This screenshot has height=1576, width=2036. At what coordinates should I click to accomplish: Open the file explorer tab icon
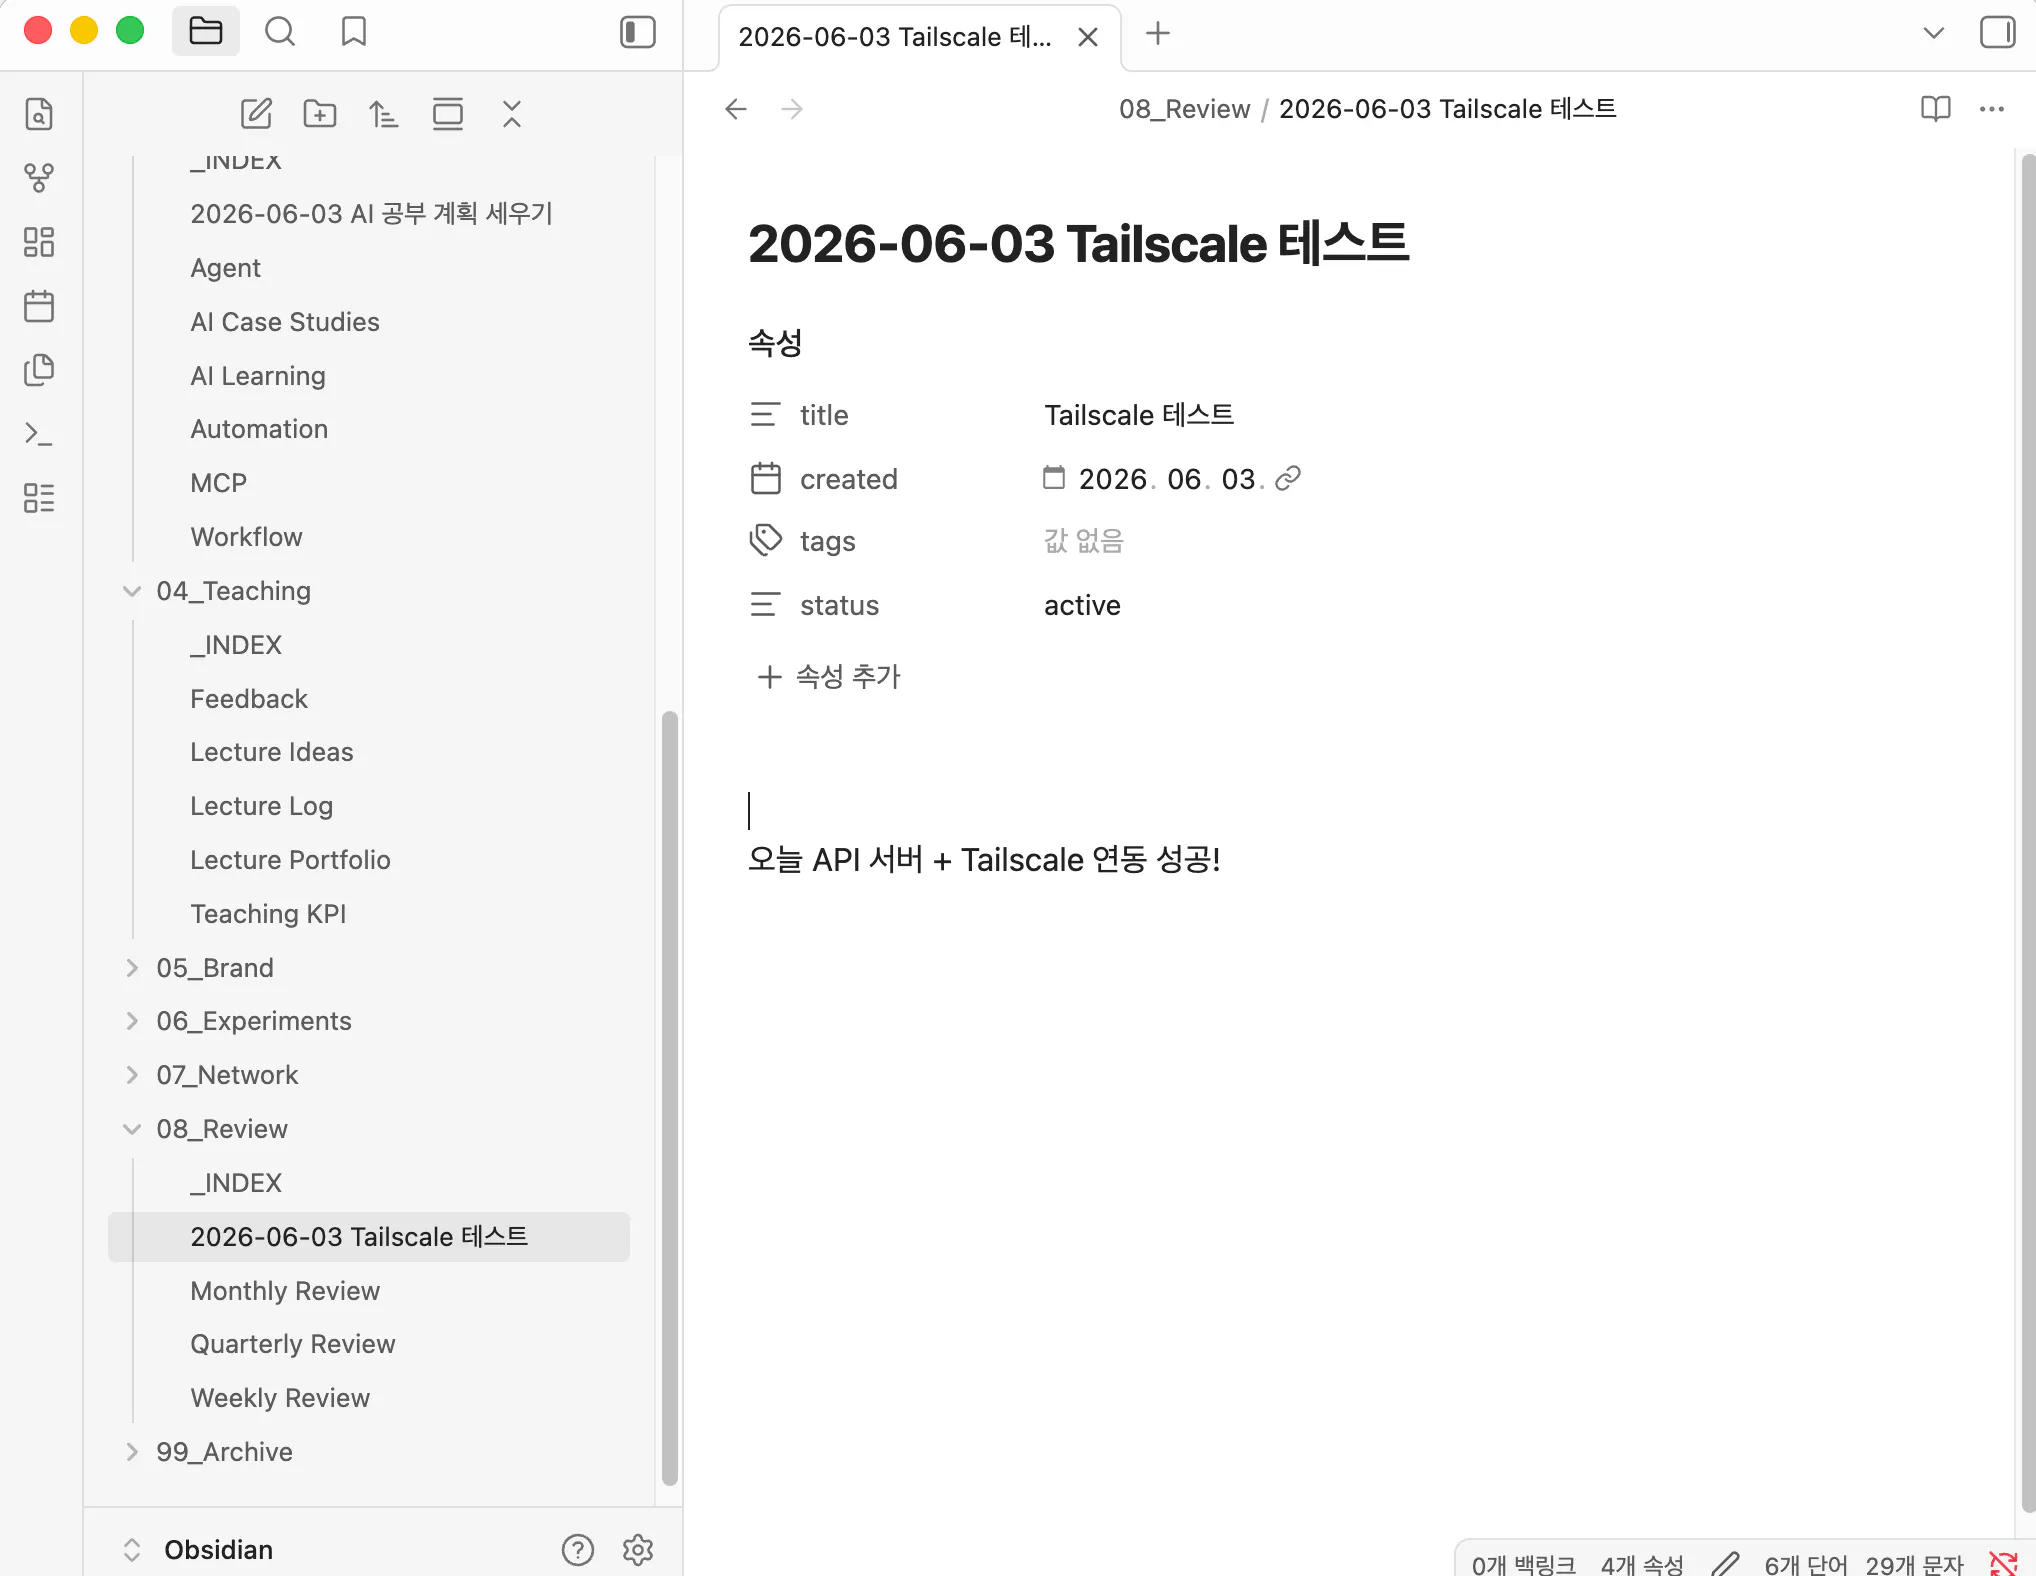click(x=205, y=32)
